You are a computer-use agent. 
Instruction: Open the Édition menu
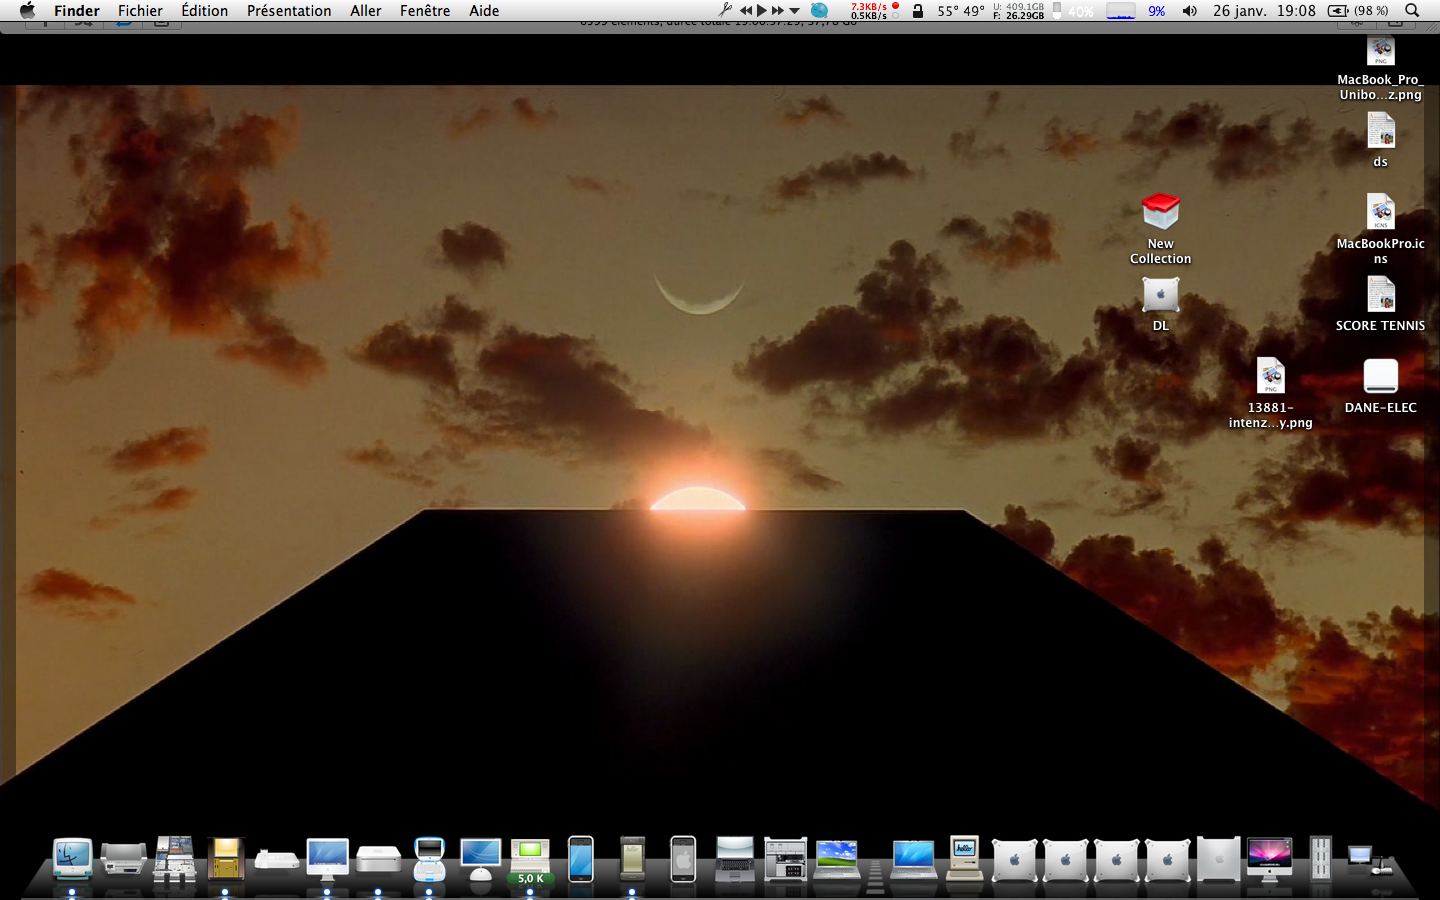tap(204, 10)
